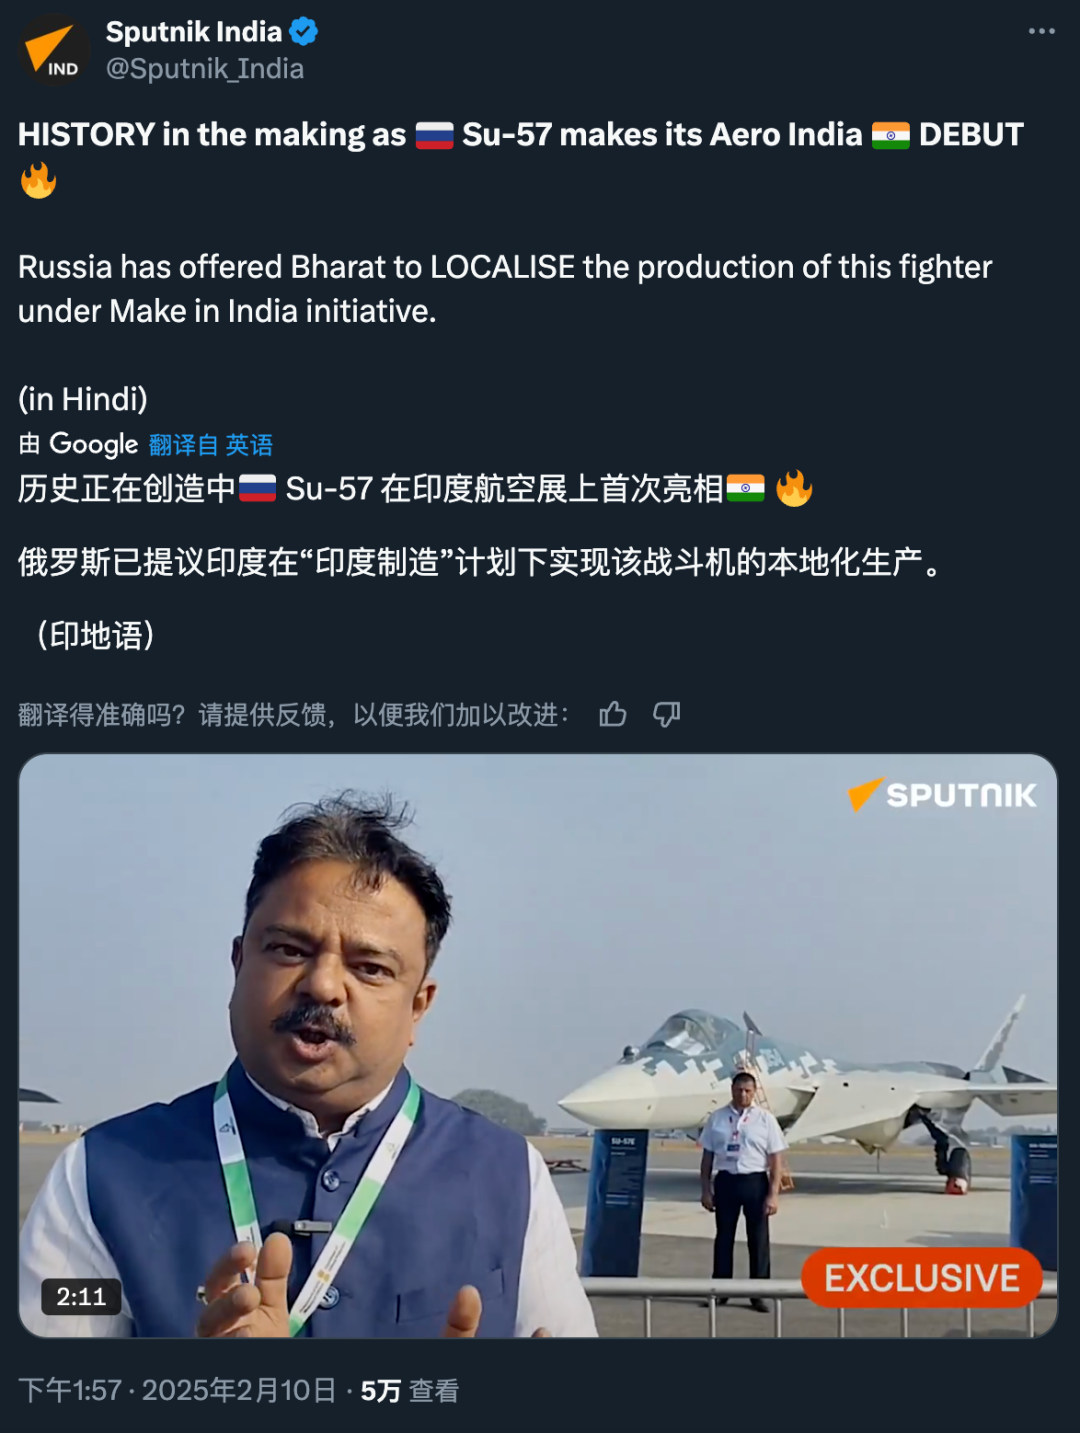The height and width of the screenshot is (1433, 1080).
Task: Open the post timestamp 下午1:57 · 2025年2月10日
Action: coord(177,1391)
